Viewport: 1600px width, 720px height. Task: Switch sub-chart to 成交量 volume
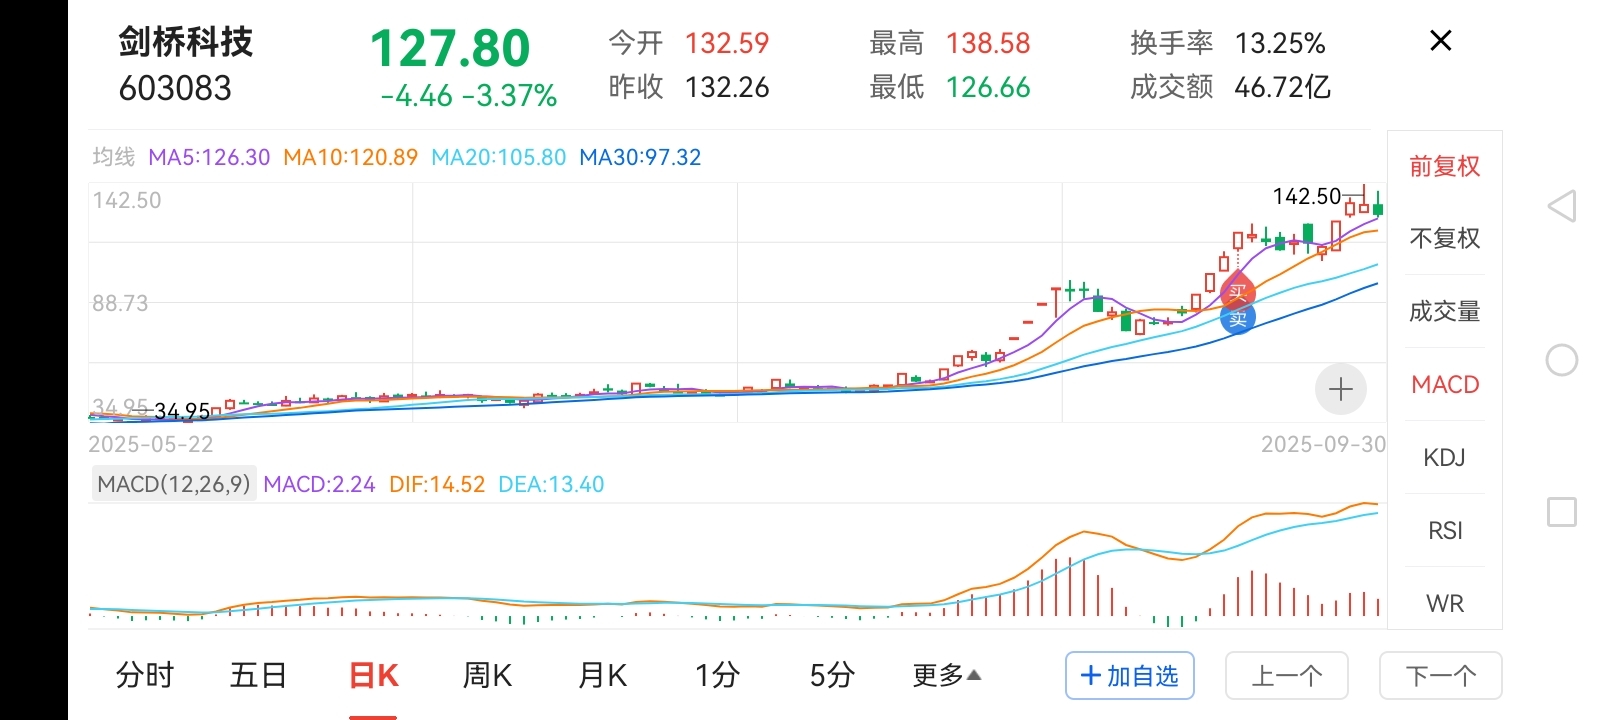(1444, 311)
